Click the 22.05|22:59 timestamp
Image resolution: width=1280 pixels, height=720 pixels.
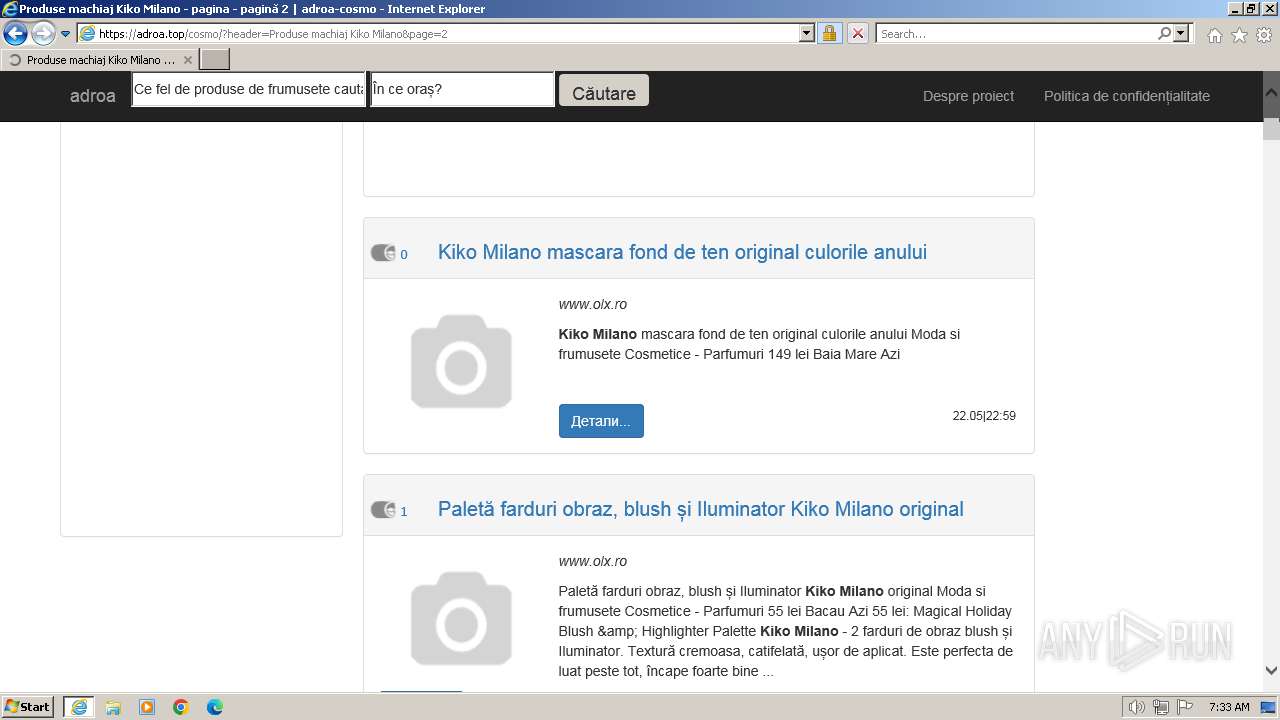[984, 416]
